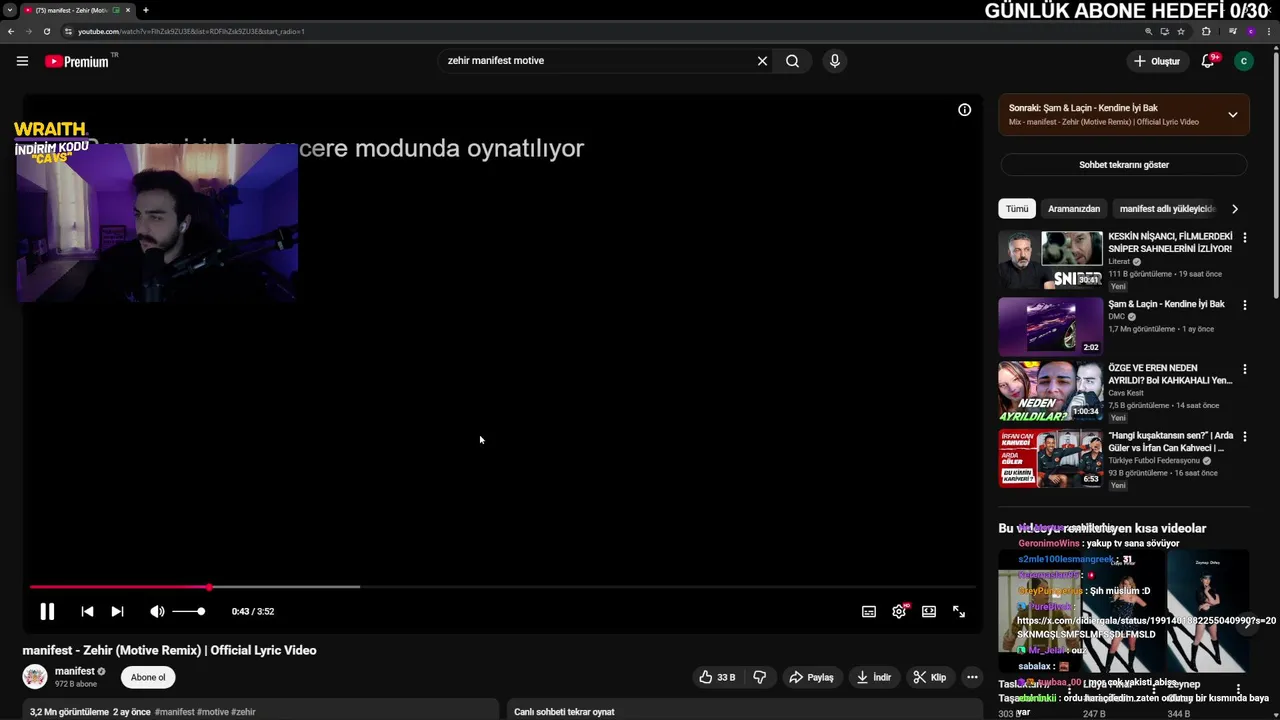Click Literat channel name under sniper video
The height and width of the screenshot is (720, 1280).
pos(1119,262)
